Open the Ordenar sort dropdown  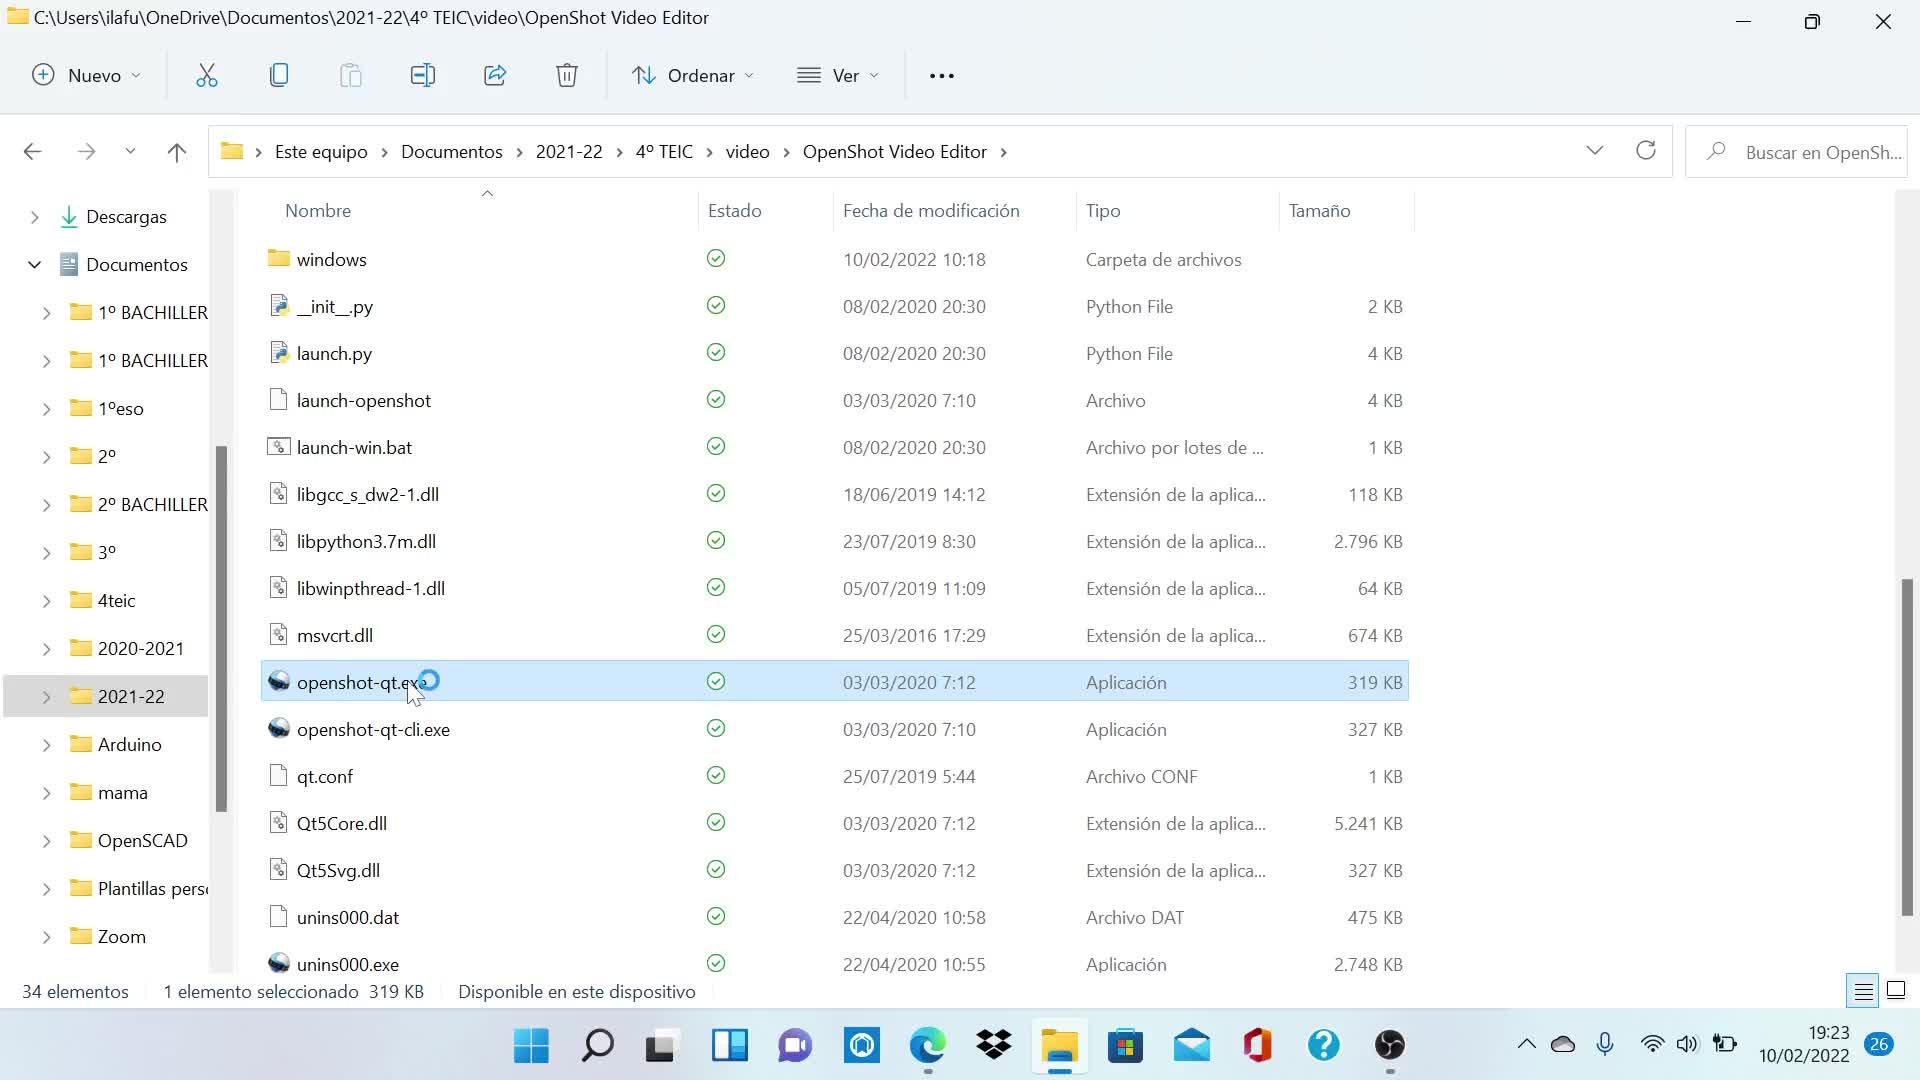coord(693,76)
